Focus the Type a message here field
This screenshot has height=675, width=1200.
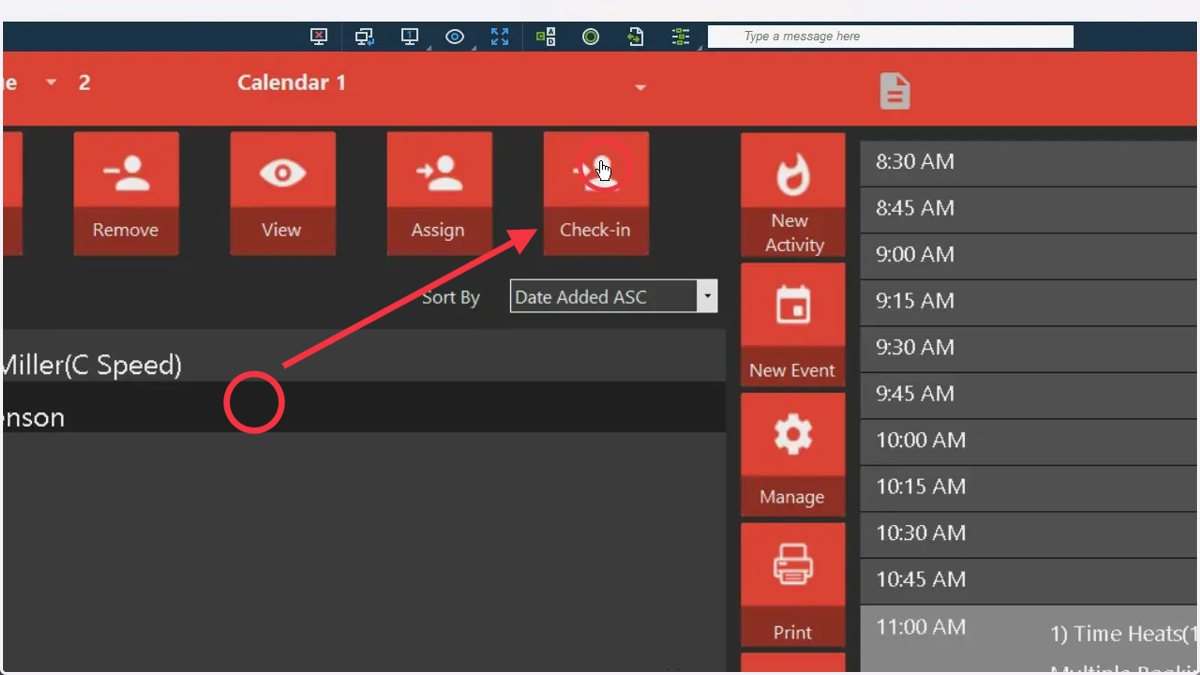891,37
